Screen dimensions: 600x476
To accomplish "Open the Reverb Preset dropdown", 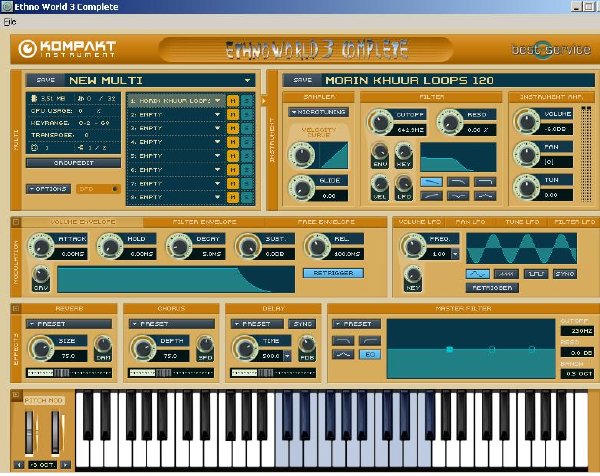I will tap(69, 324).
